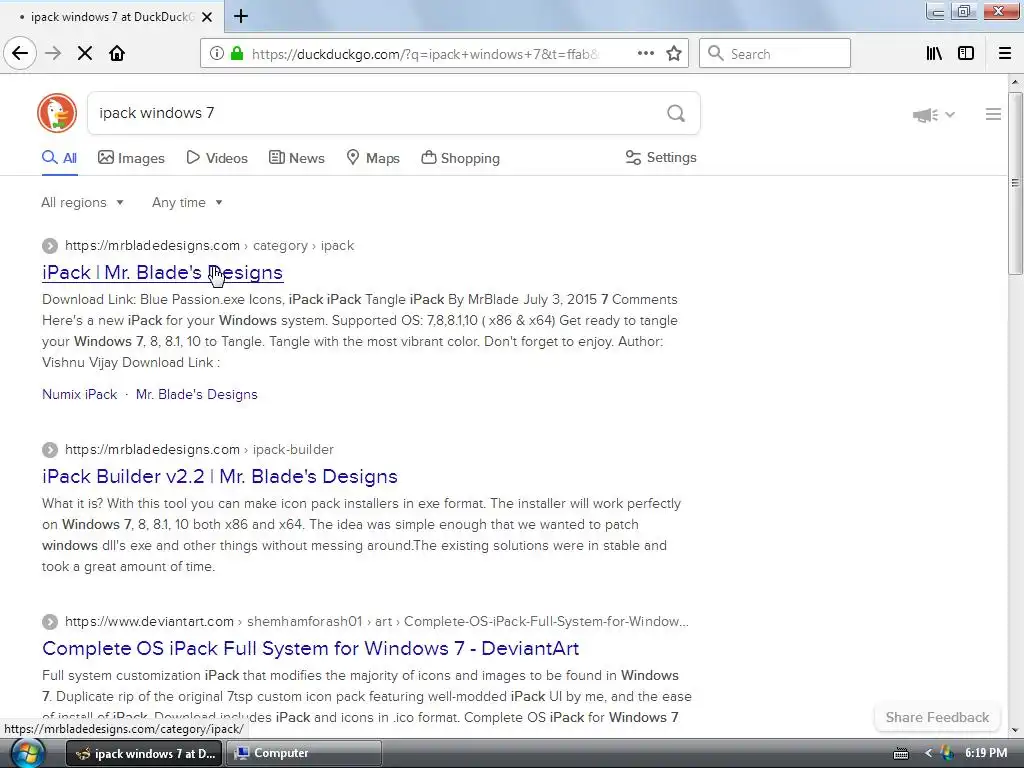
Task: Show hidden tray icons arrow
Action: coord(928,754)
